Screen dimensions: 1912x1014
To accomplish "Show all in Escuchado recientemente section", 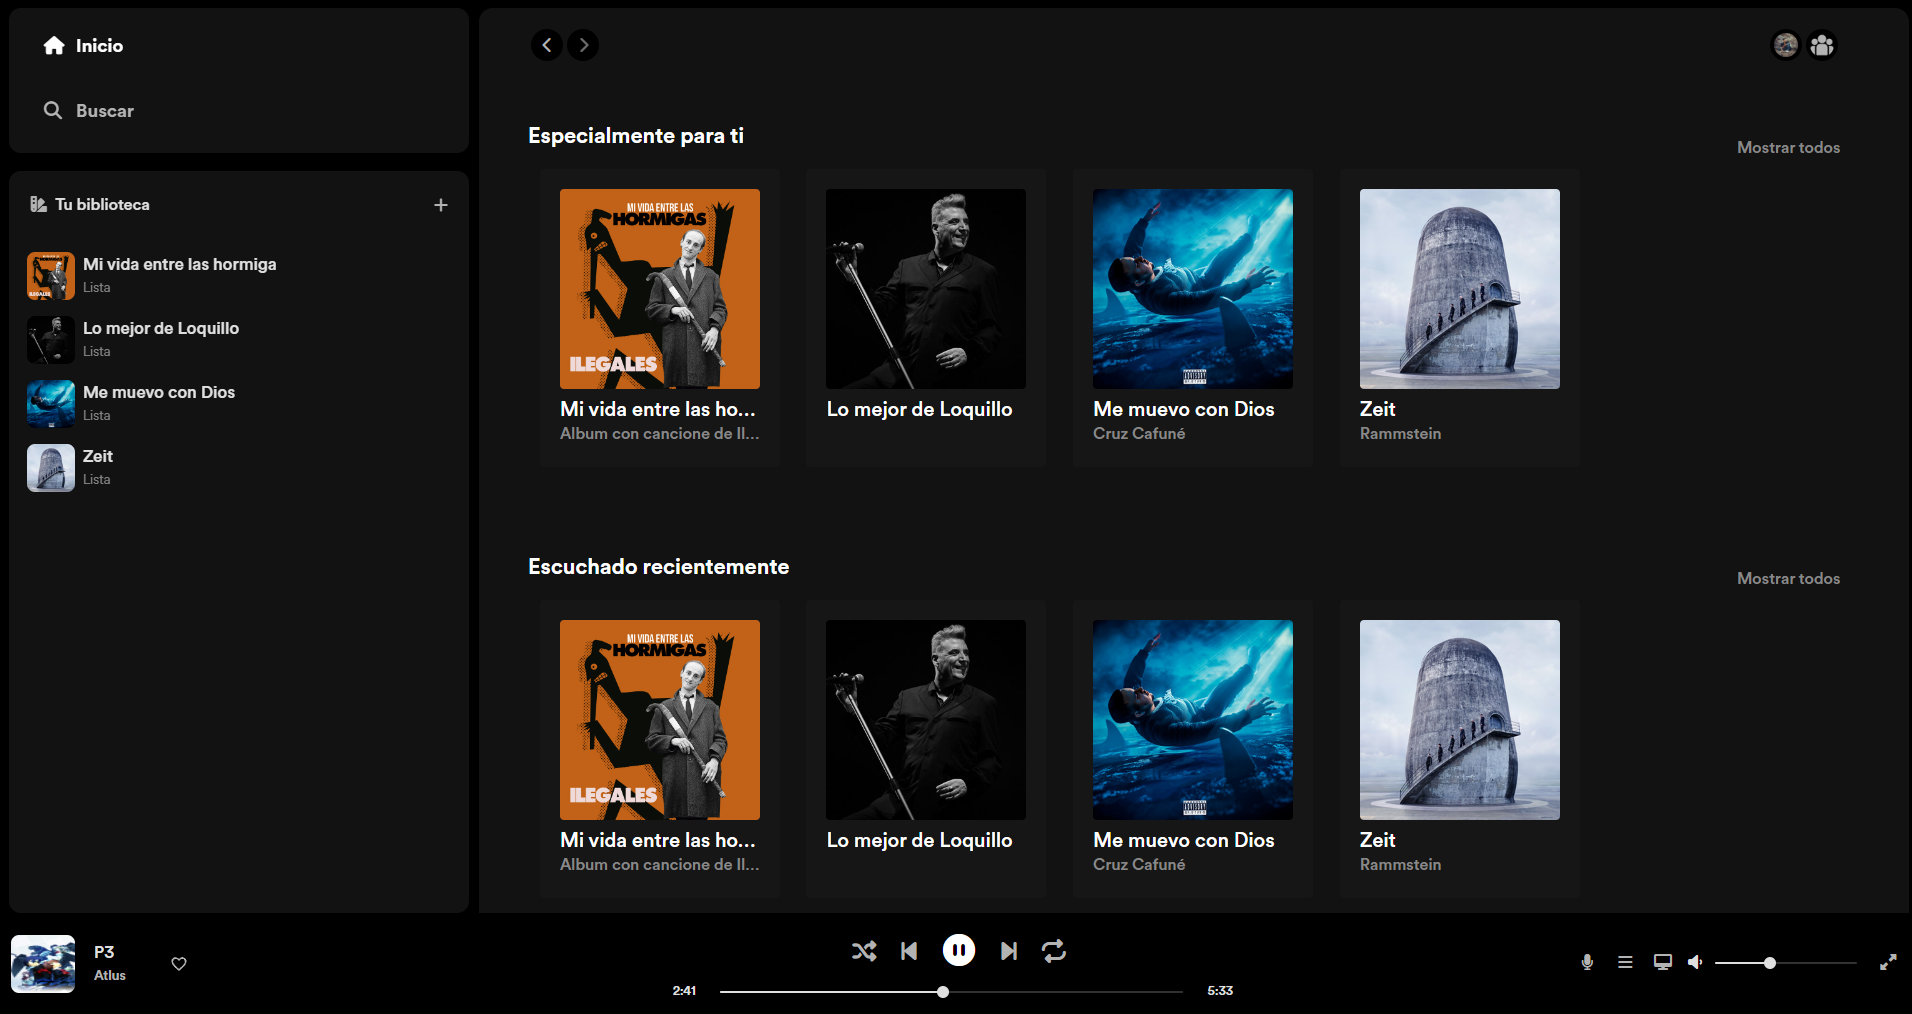I will click(x=1788, y=579).
